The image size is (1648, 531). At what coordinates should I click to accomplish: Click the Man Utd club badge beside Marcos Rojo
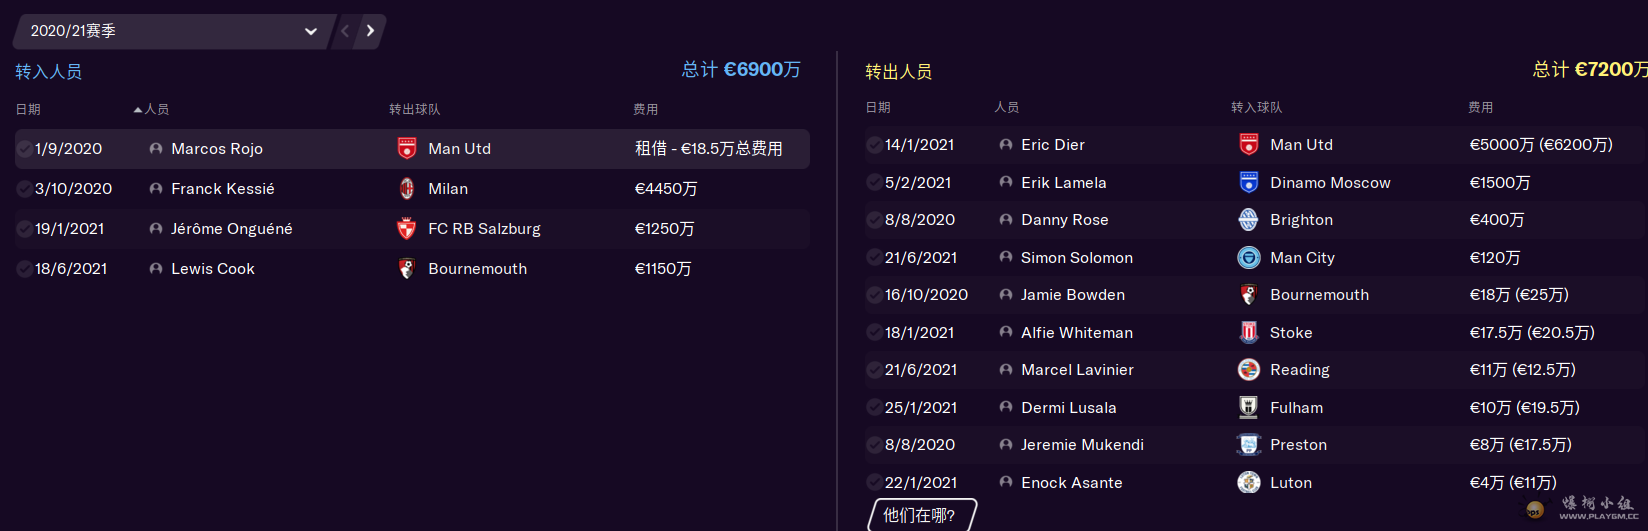point(407,149)
